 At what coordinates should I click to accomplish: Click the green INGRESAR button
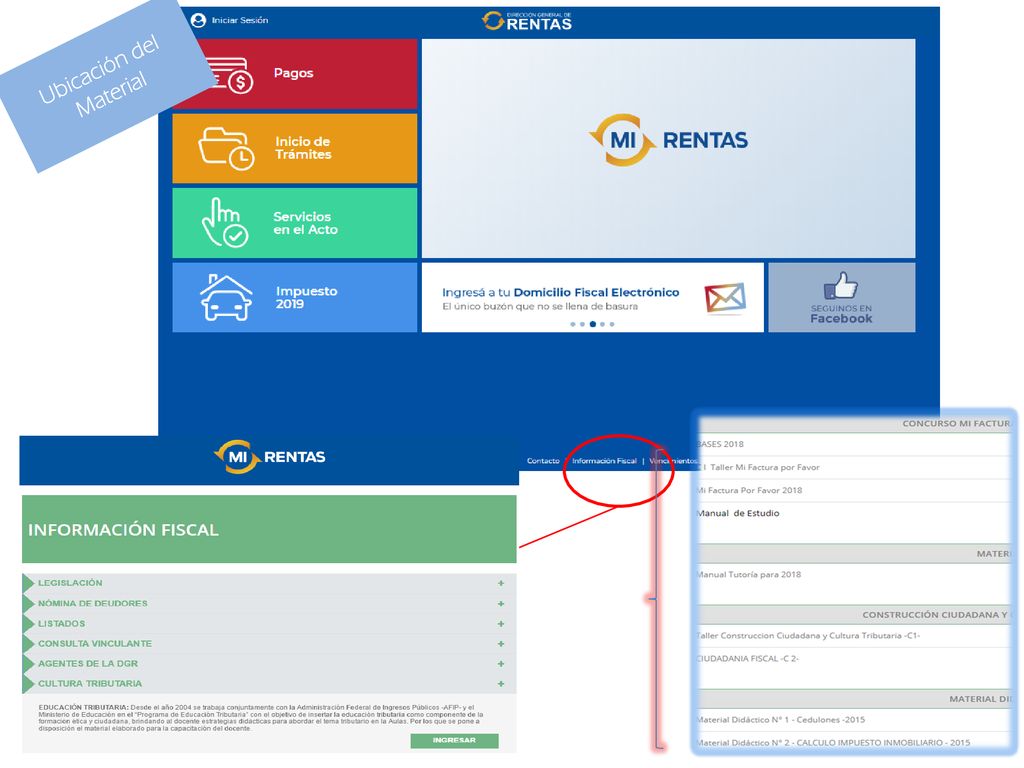coord(454,741)
